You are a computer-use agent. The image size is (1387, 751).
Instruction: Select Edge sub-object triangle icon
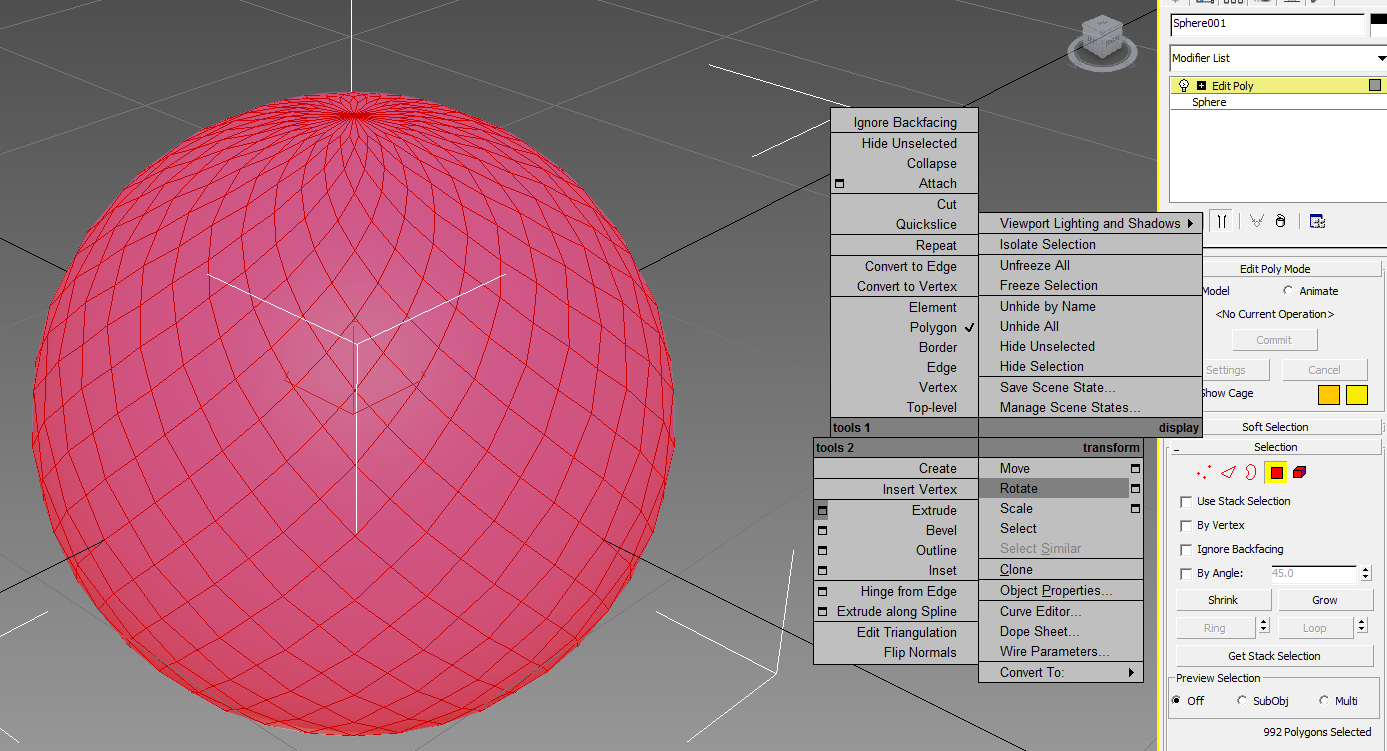(x=1228, y=472)
